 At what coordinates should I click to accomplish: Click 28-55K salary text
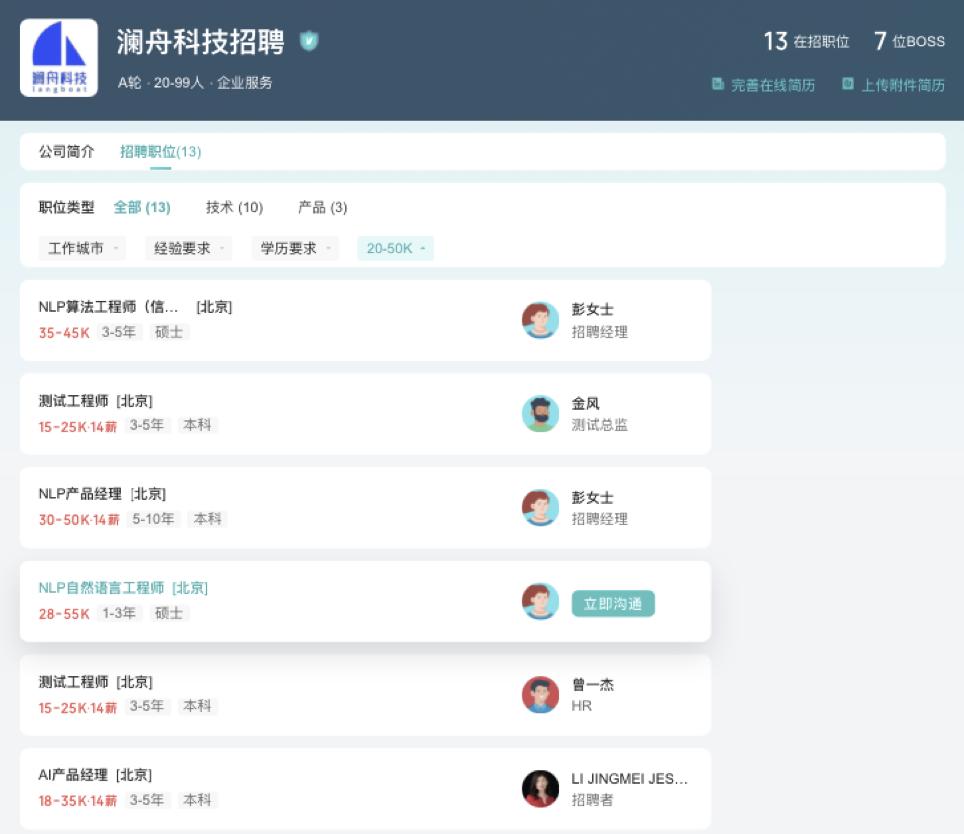tap(64, 613)
